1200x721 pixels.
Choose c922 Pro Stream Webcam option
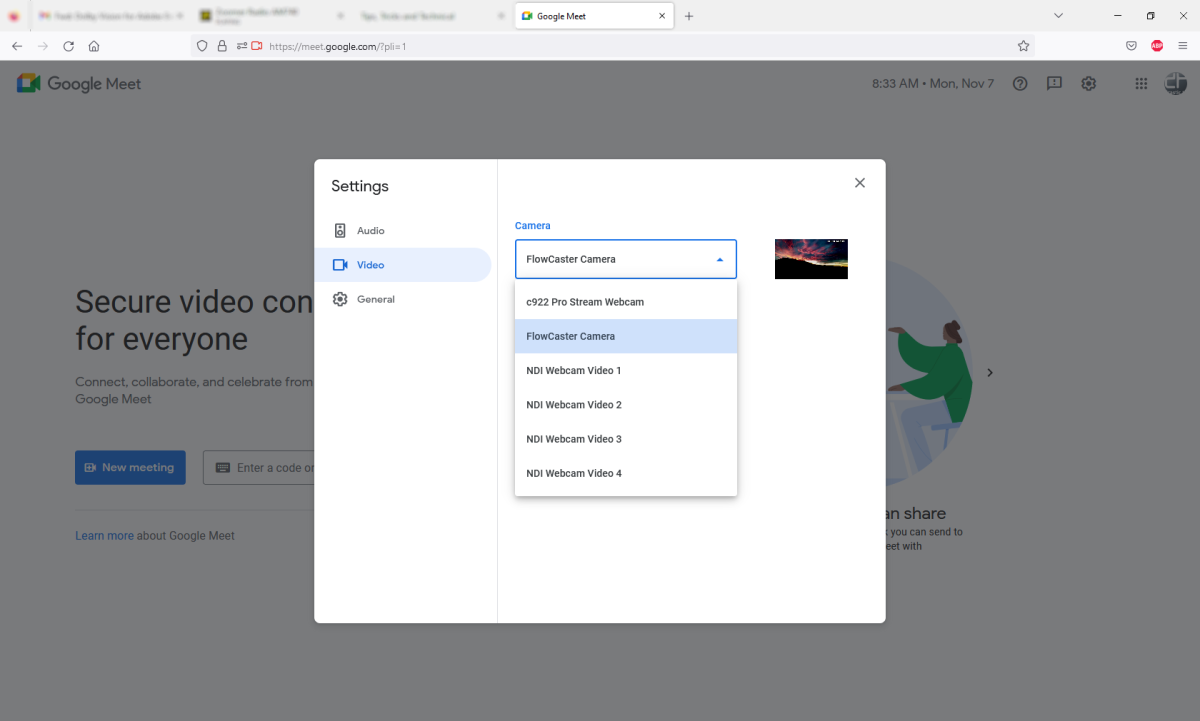point(626,302)
